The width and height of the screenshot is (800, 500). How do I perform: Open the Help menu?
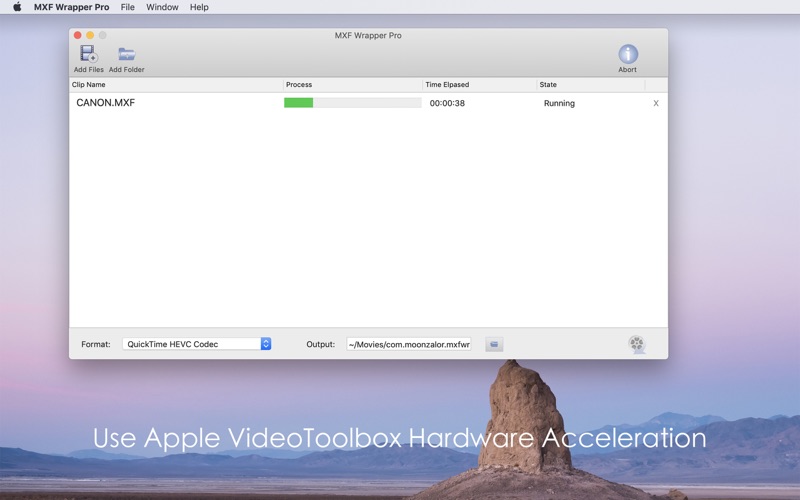tap(199, 7)
